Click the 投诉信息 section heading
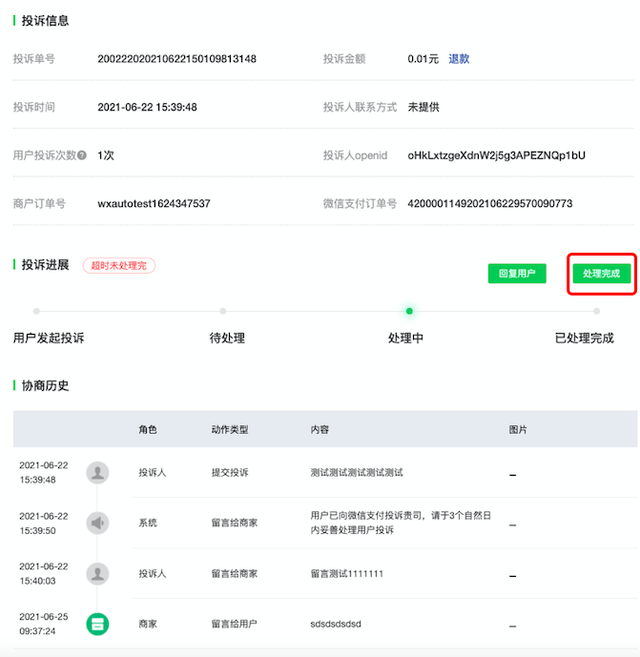The image size is (640, 657). pos(45,21)
